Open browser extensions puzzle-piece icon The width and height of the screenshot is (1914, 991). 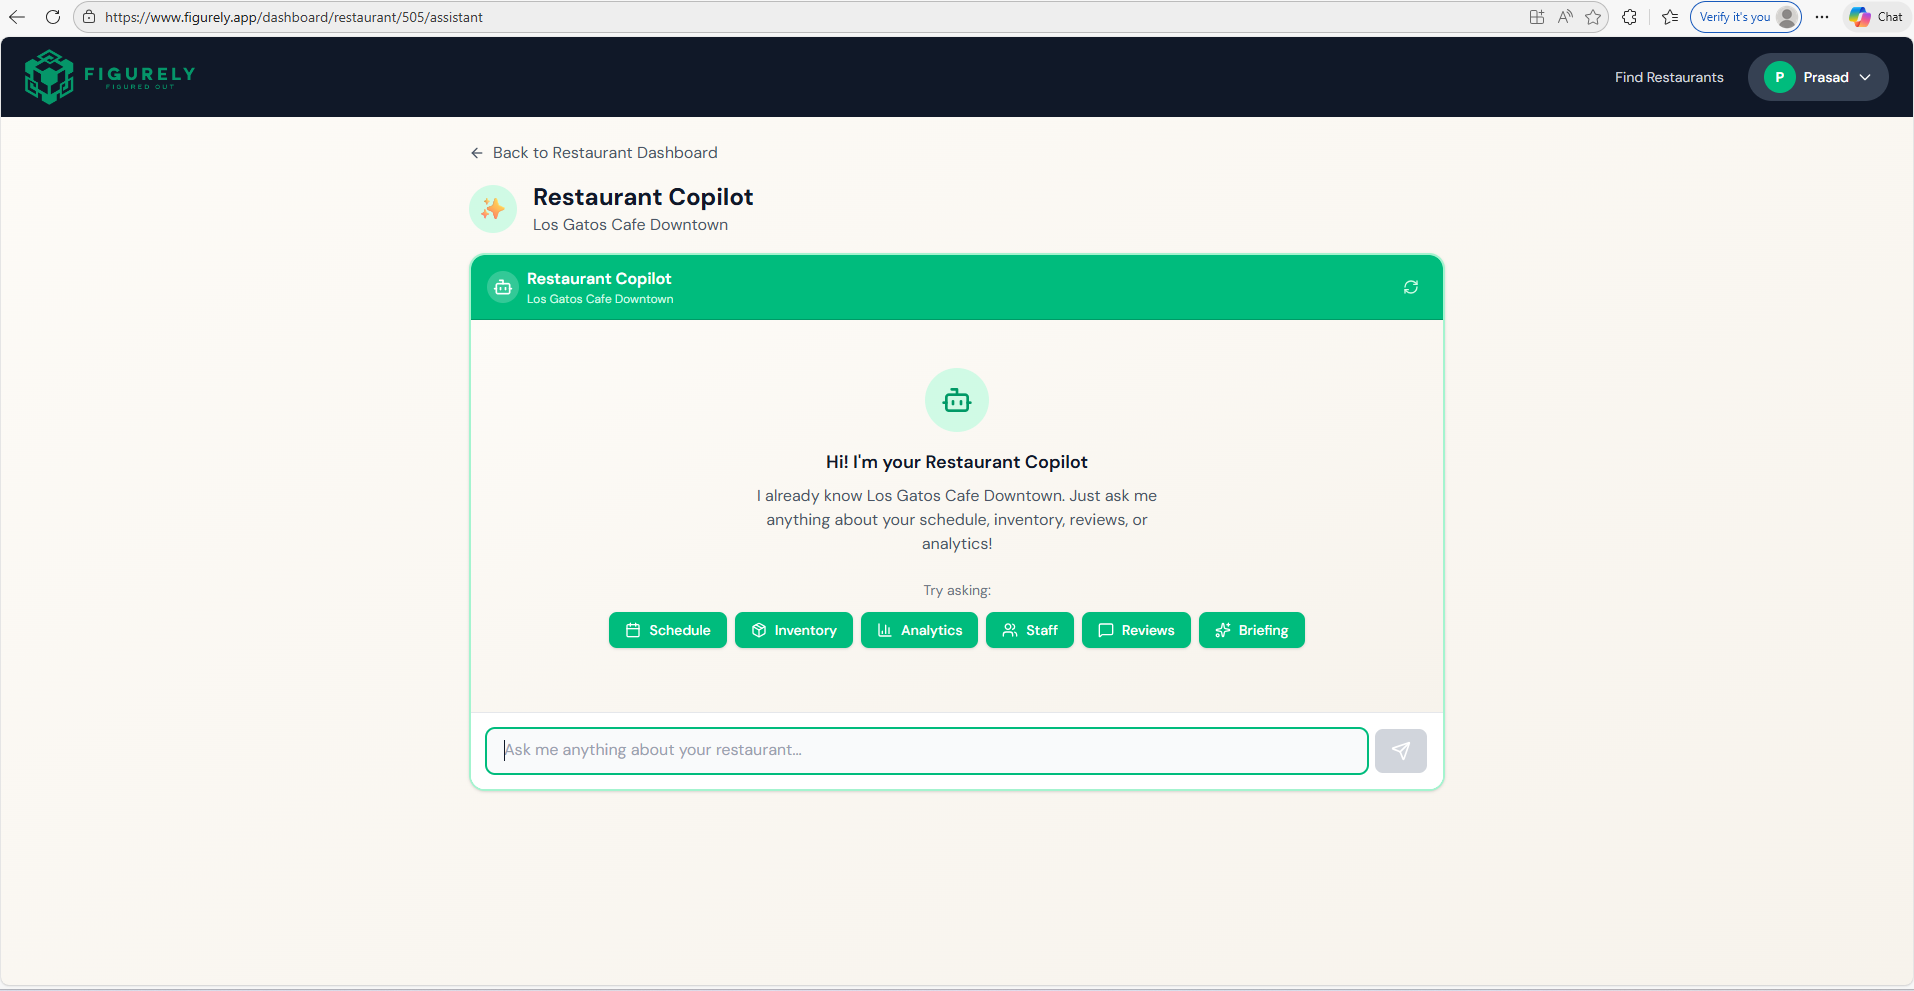(1630, 17)
